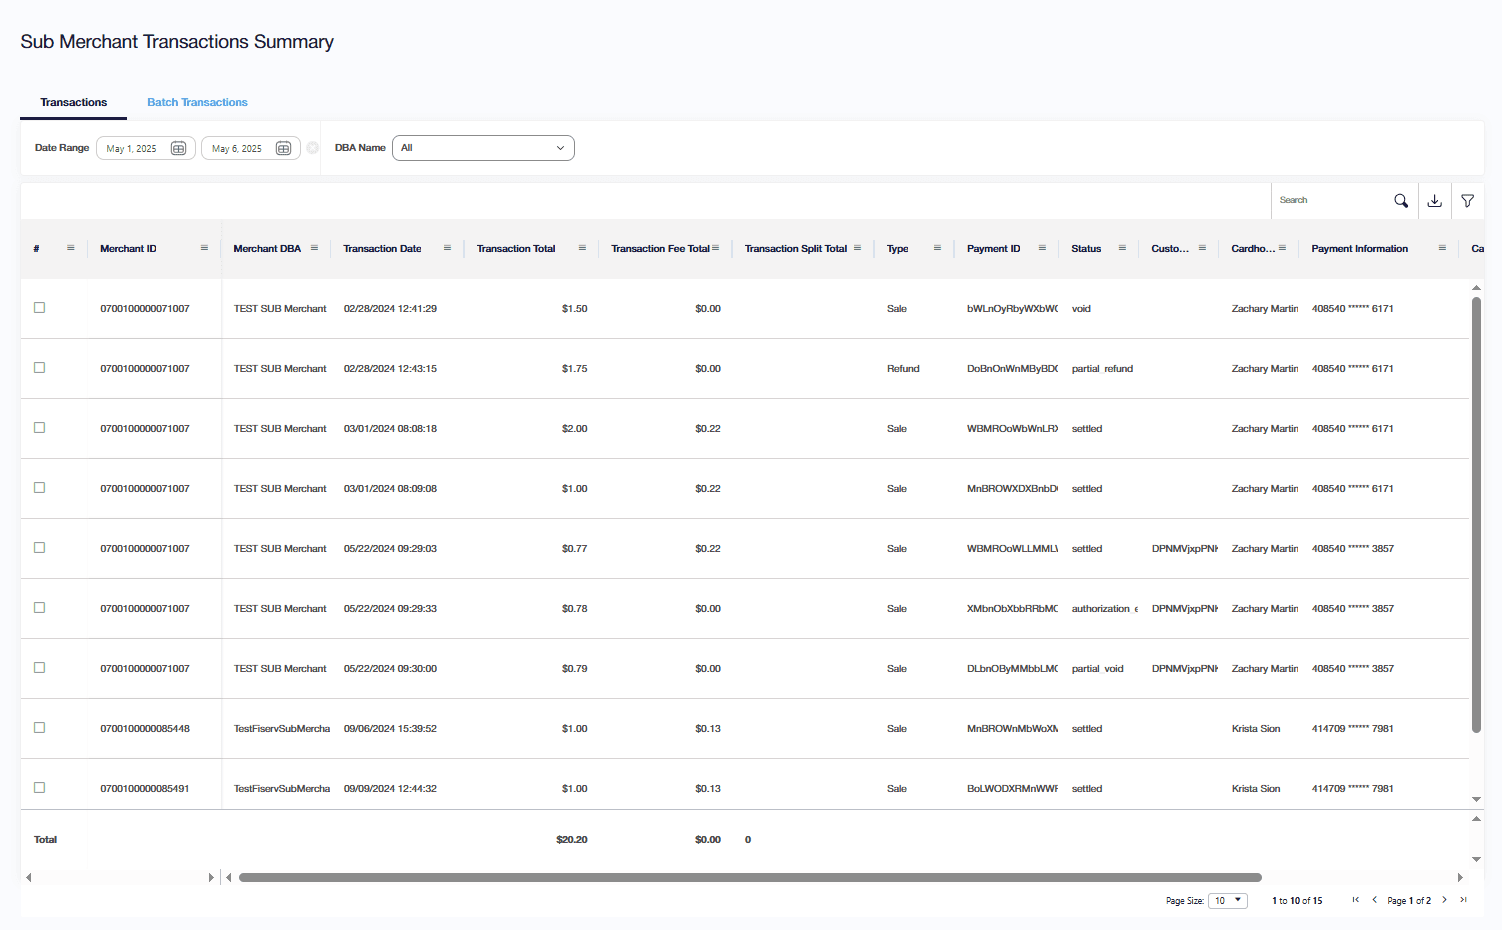Open Transaction Total column menu
The image size is (1502, 930).
tap(582, 248)
